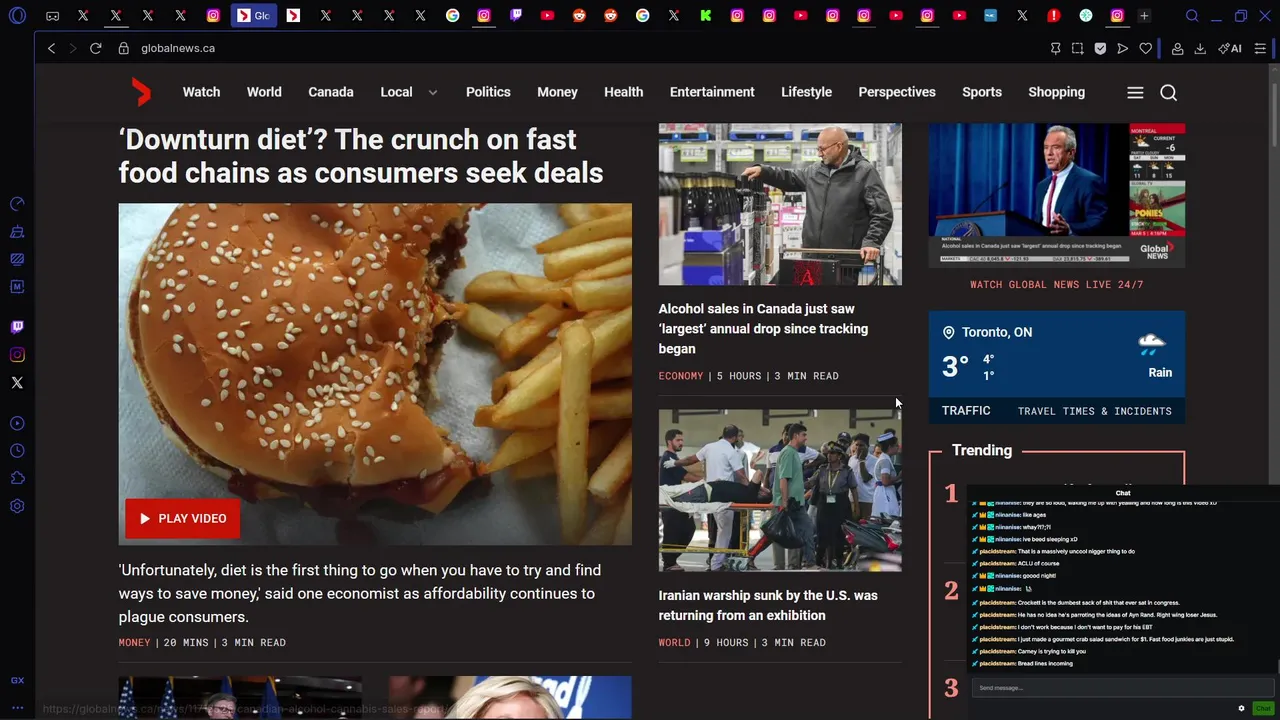Open the shopper with cart thumbnail
The image size is (1280, 720).
tap(780, 205)
